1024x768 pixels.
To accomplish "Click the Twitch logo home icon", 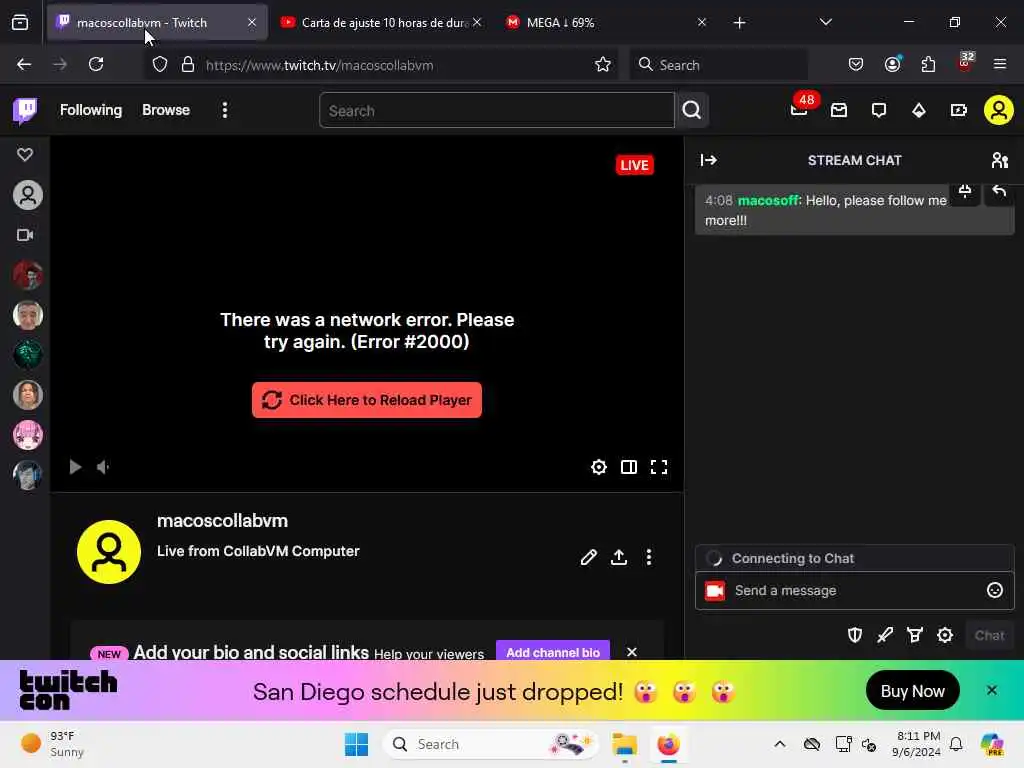I will coord(25,110).
